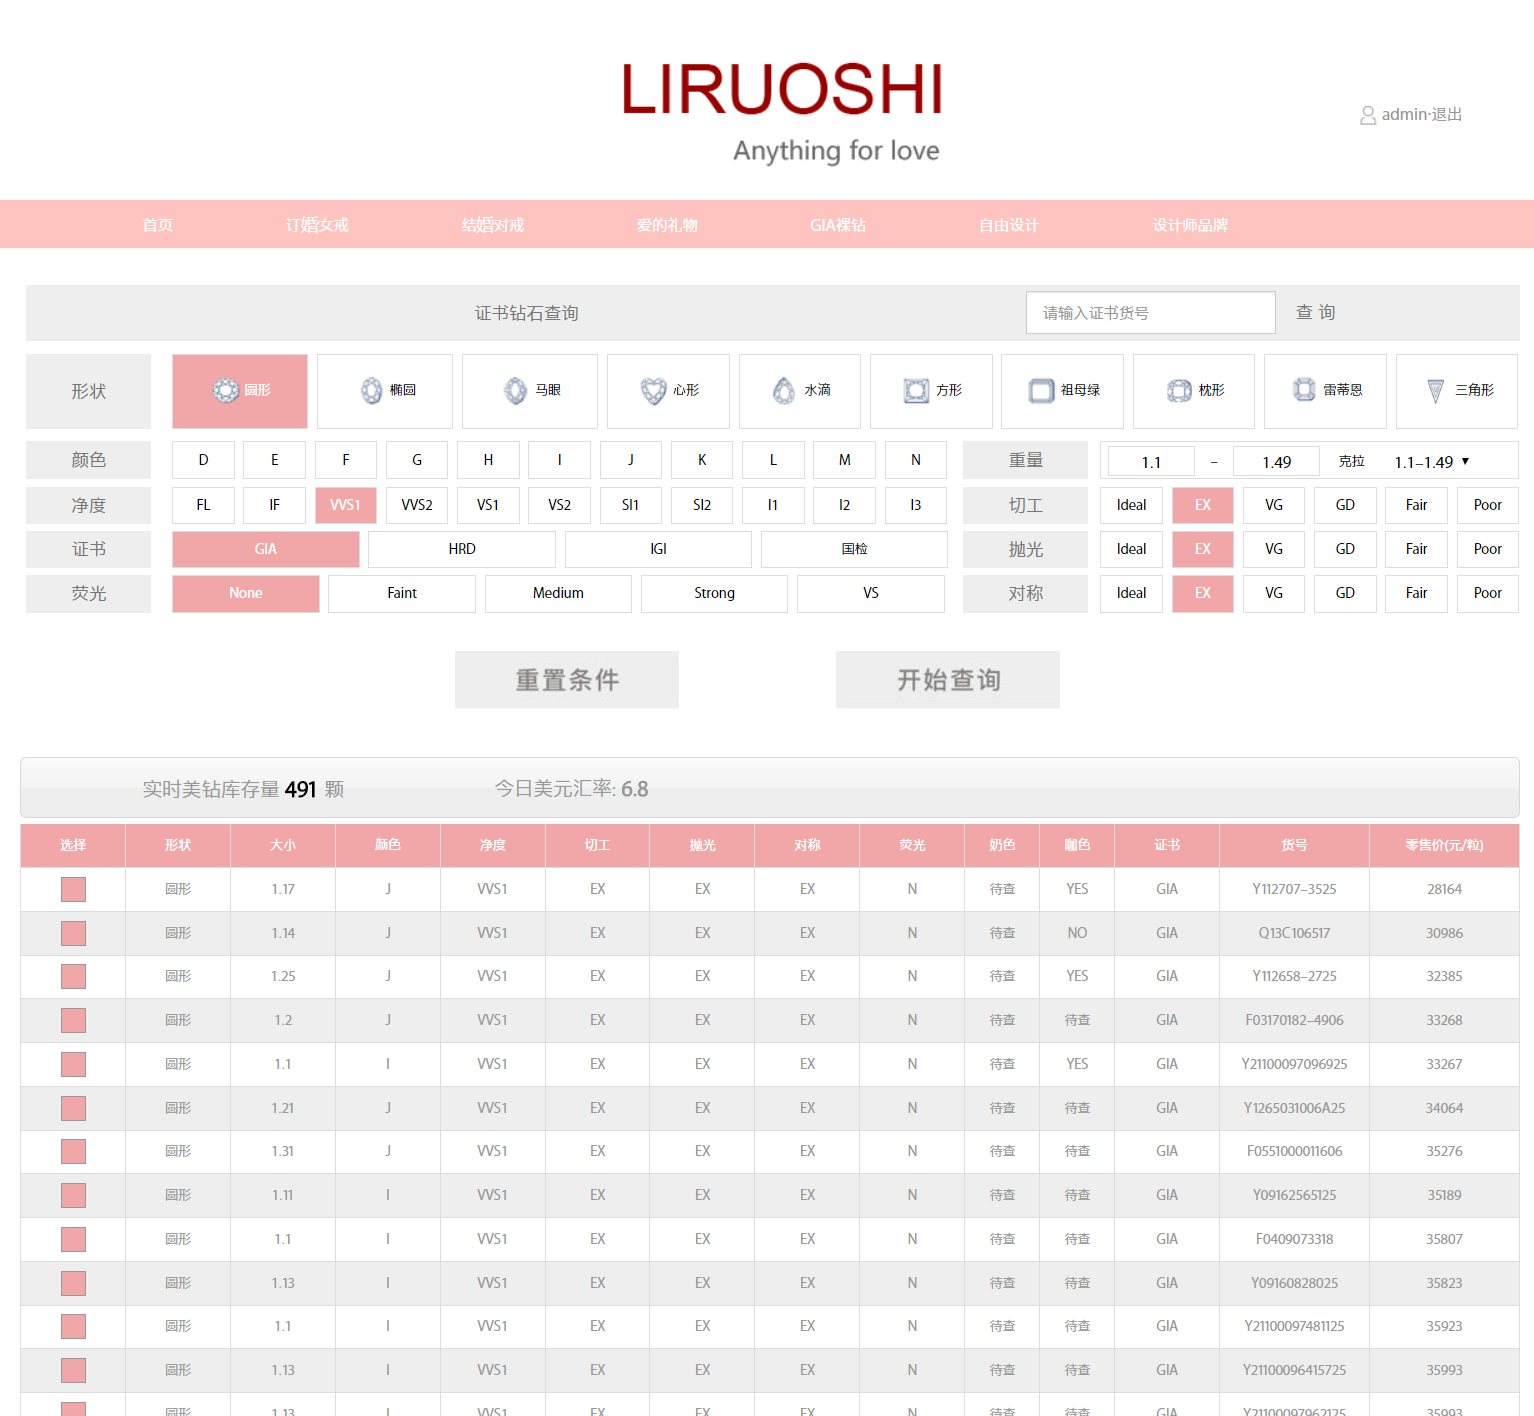
Task: Select the pear (水滴) diamond shape
Action: 784,391
